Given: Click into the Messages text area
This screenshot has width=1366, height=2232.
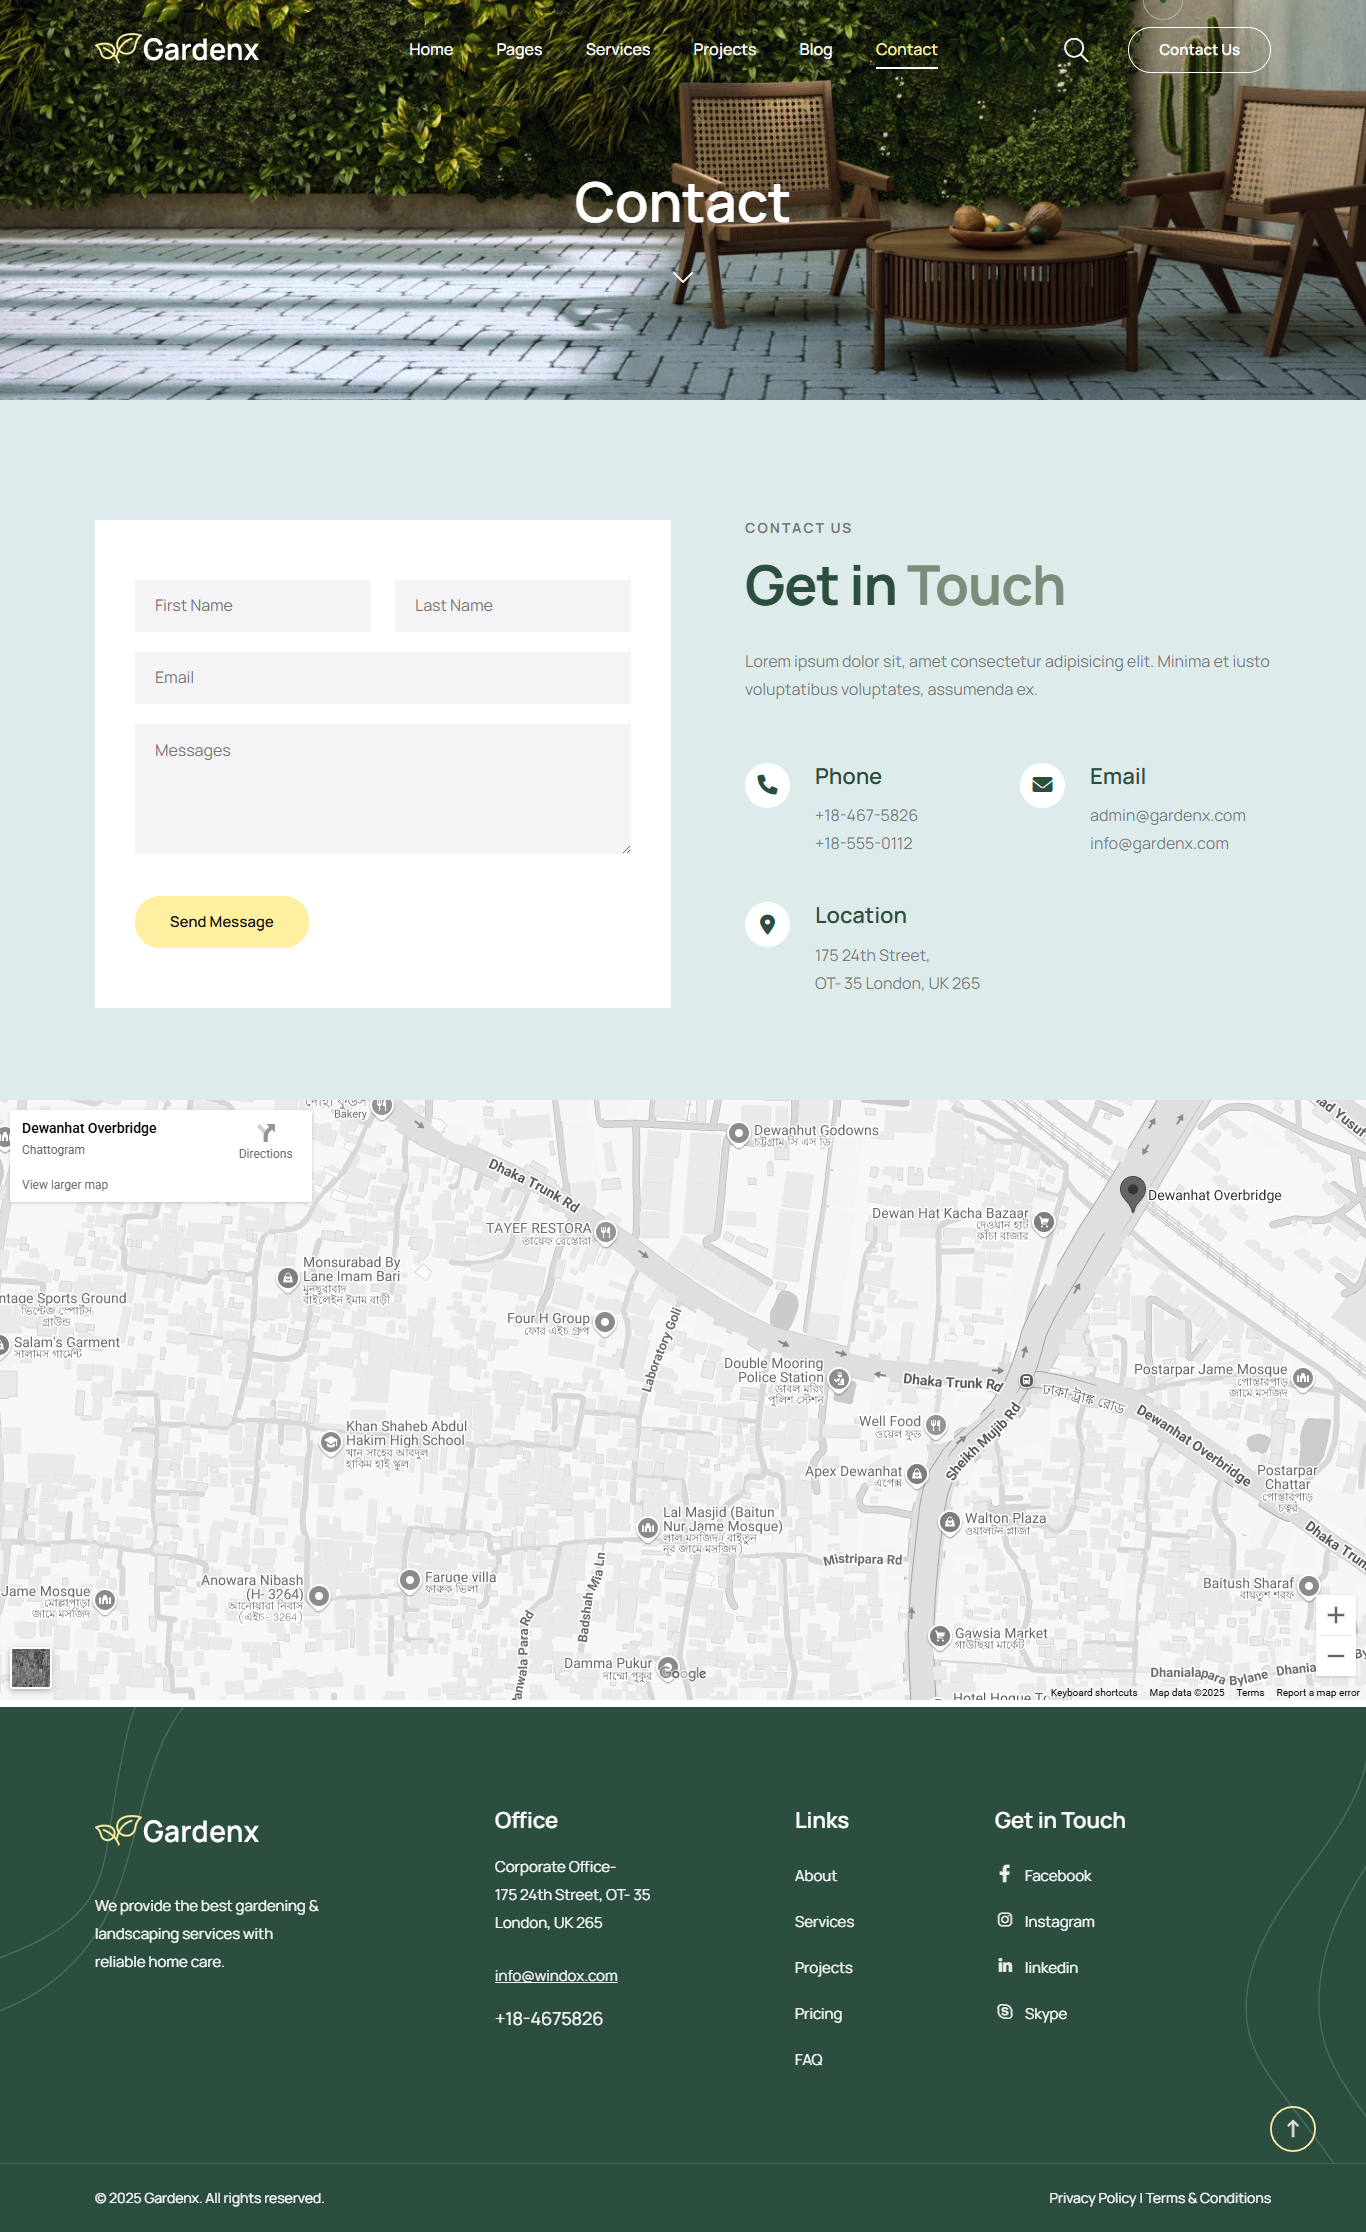Looking at the screenshot, I should [382, 788].
